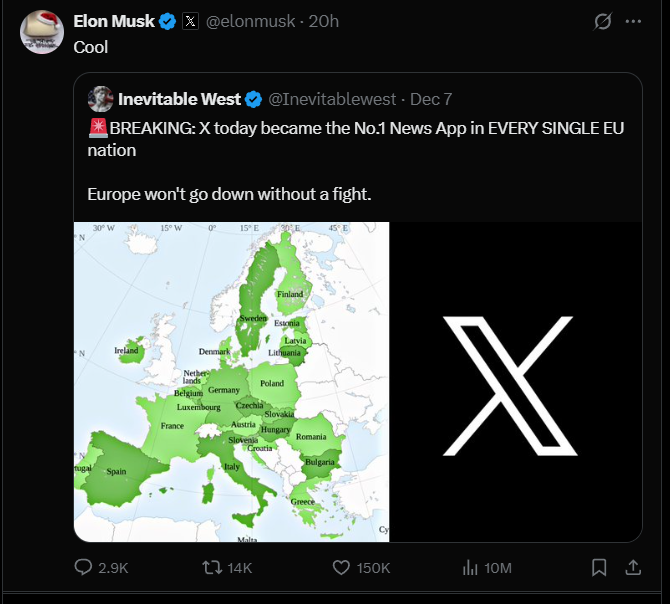This screenshot has height=604, width=670.
Task: Click the share upload icon
Action: point(632,567)
